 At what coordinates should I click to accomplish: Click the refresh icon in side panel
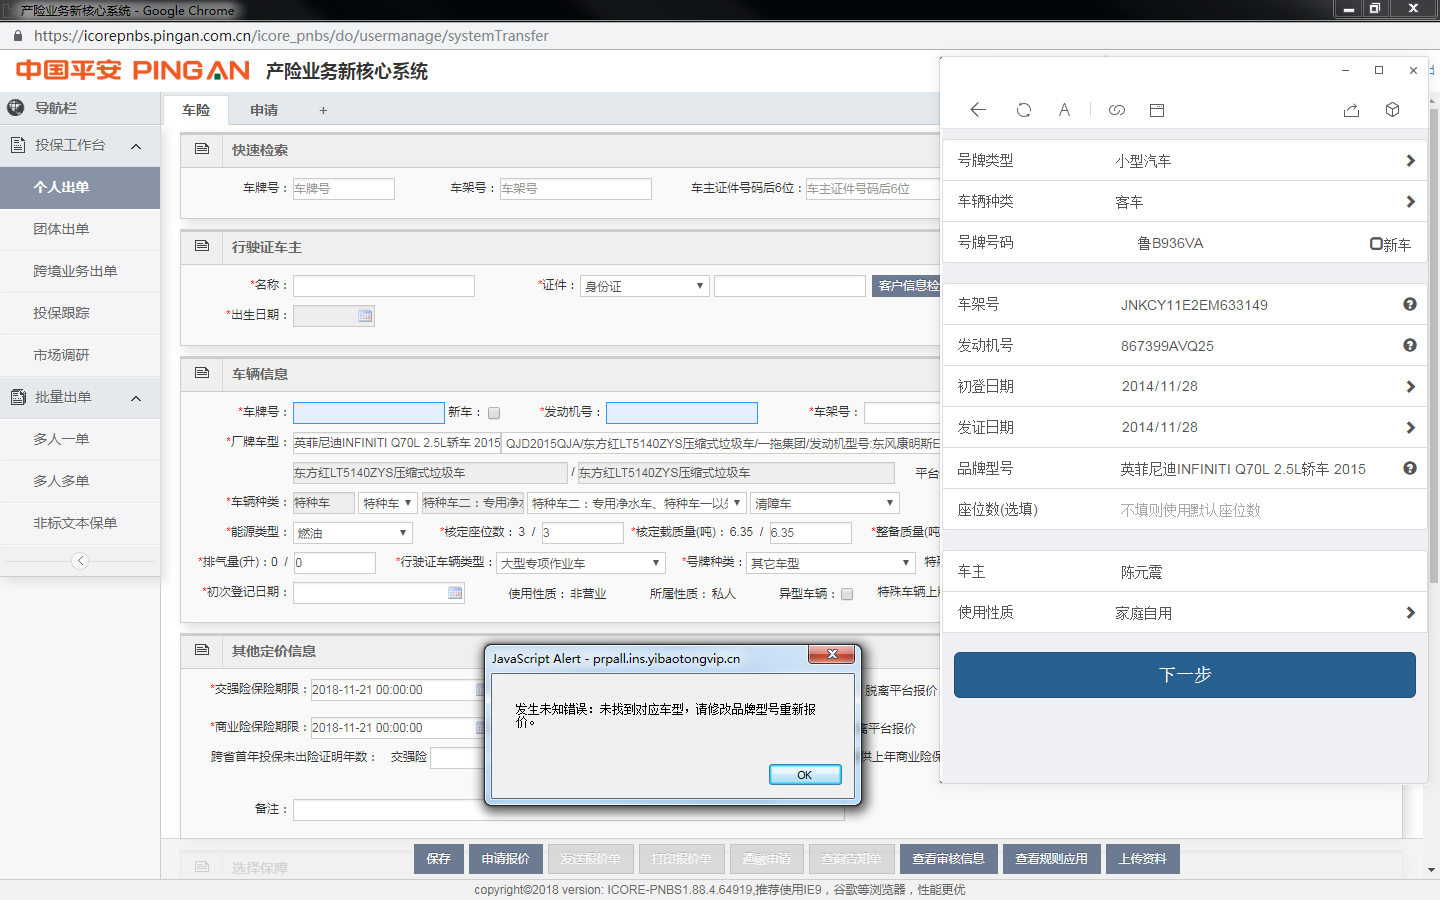coord(1023,110)
